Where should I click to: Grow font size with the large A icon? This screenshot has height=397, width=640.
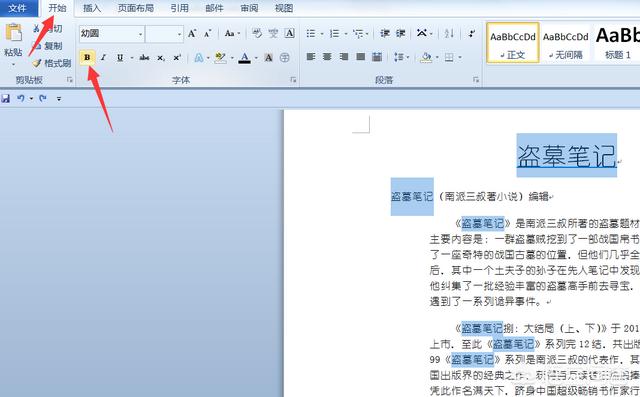coord(192,34)
